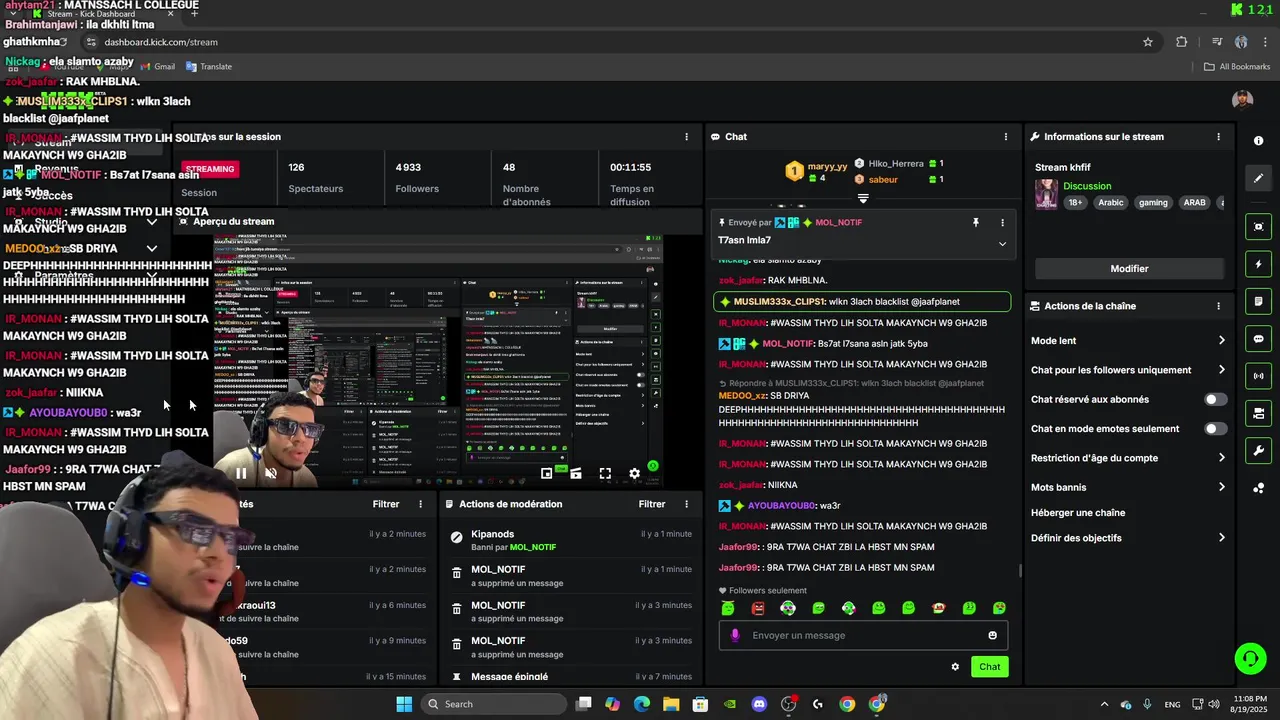Image resolution: width=1280 pixels, height=720 pixels.
Task: Click the three-dots cluster icon in sidebar
Action: click(x=1259, y=488)
